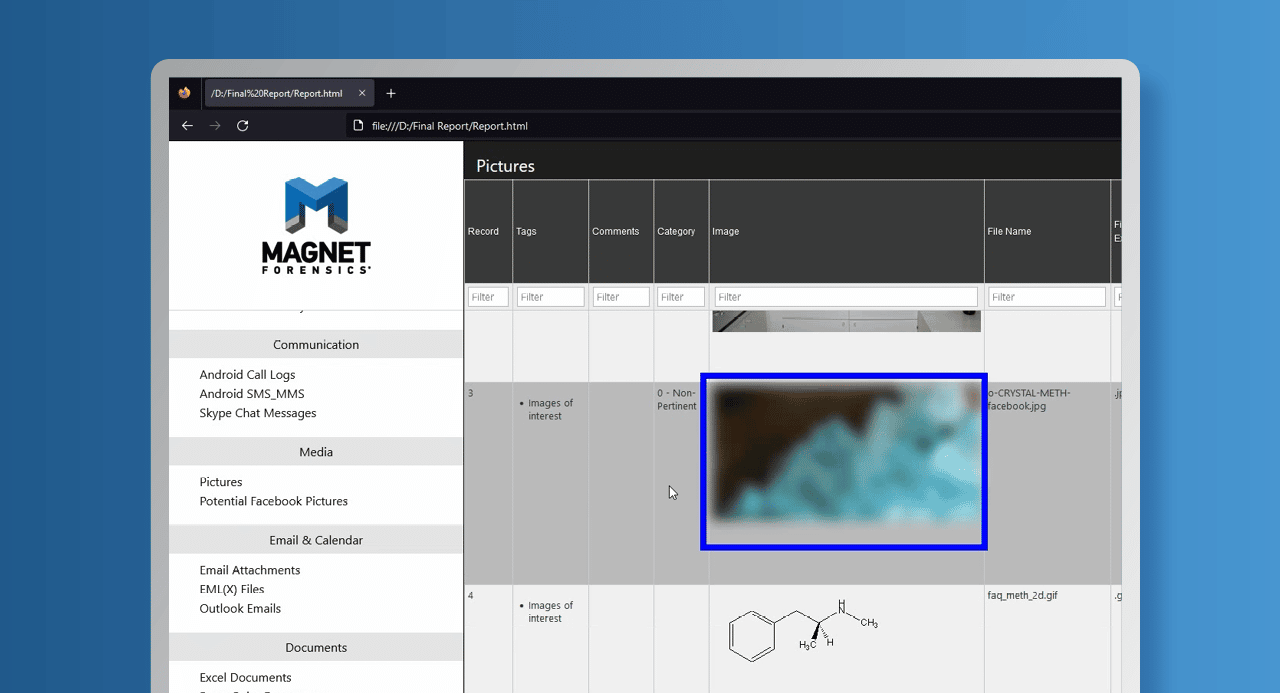Screen dimensions: 1280x693
Task: Click the blurred crystal meth thumbnail
Action: (844, 461)
